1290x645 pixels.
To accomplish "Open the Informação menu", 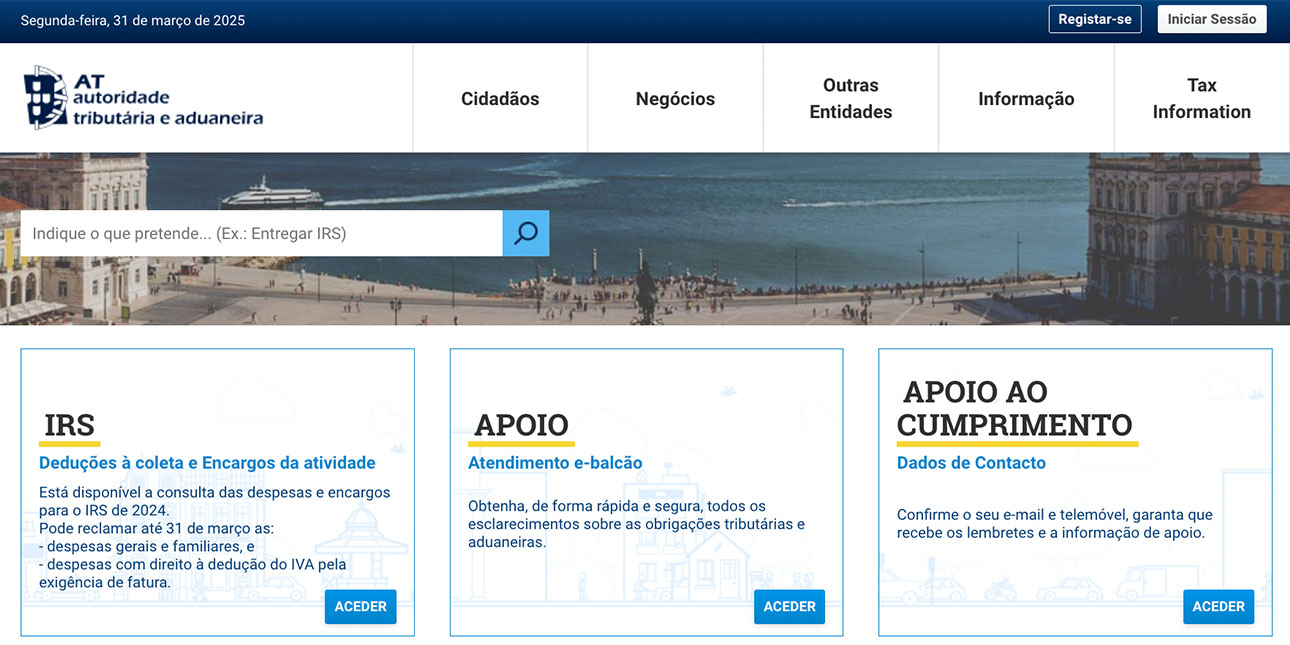I will point(1026,98).
